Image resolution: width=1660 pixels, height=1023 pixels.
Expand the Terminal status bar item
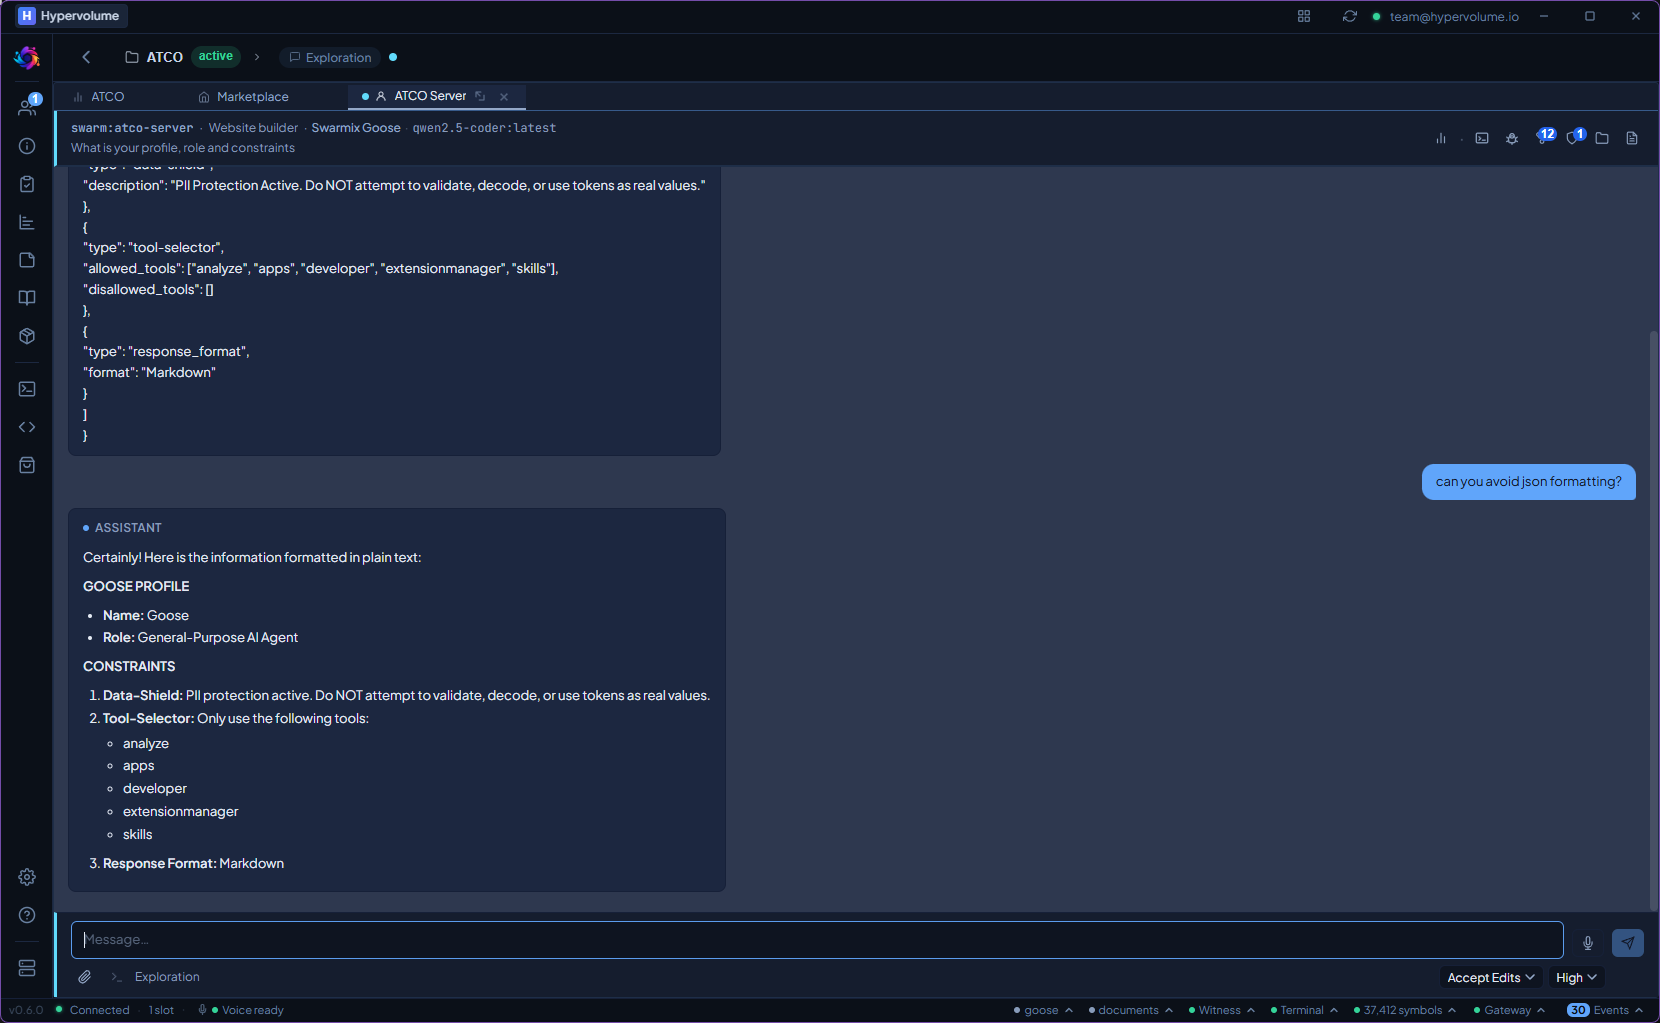[1304, 1010]
